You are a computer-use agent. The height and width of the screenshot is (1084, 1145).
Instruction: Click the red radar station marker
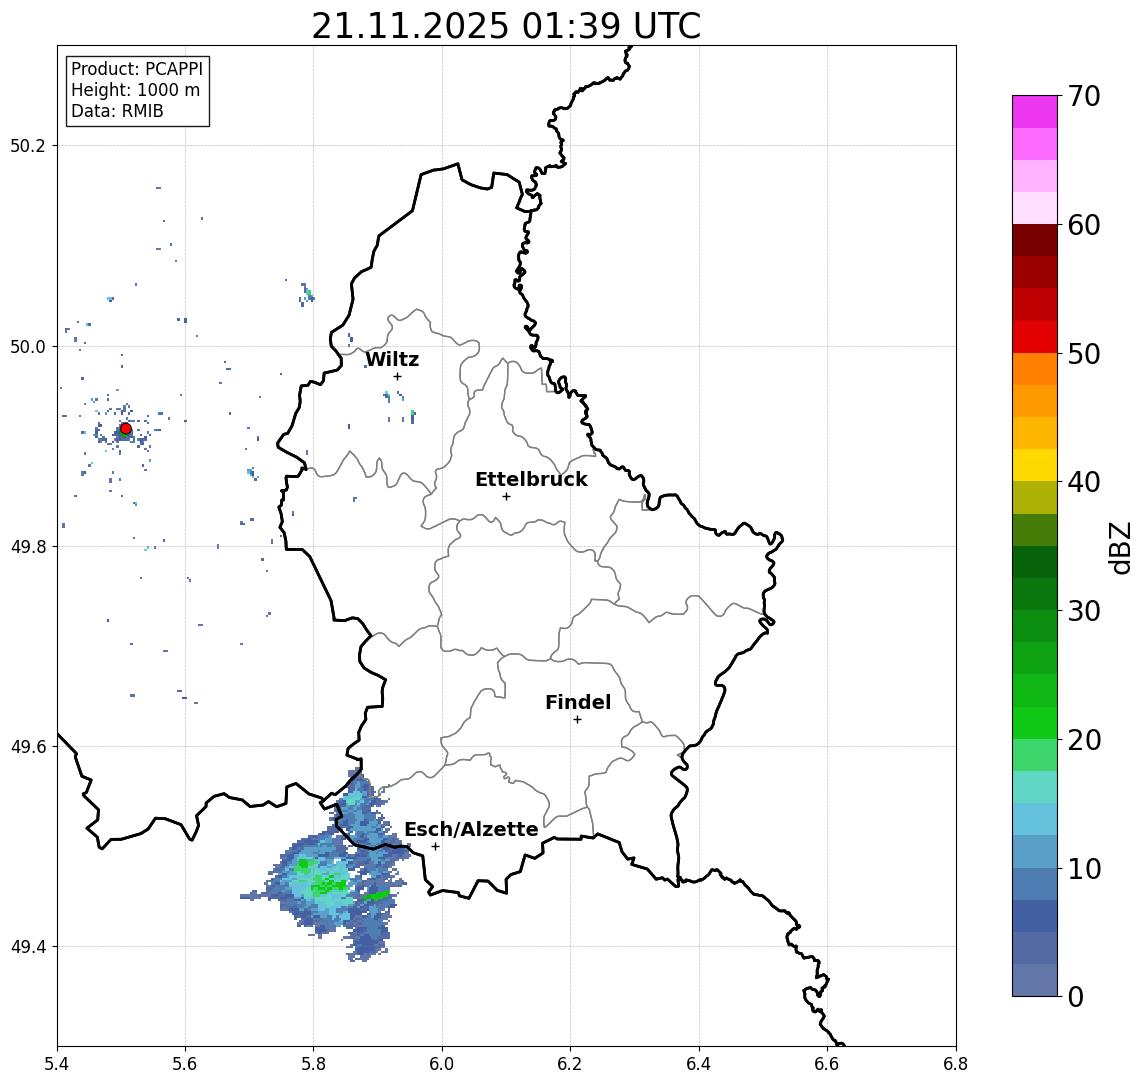(126, 429)
